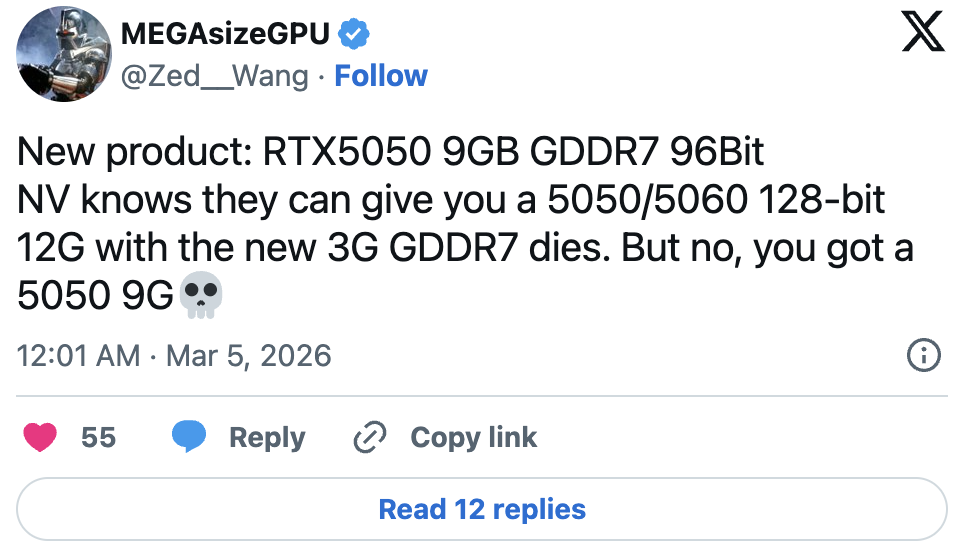Click the blue verified badge

point(354,34)
